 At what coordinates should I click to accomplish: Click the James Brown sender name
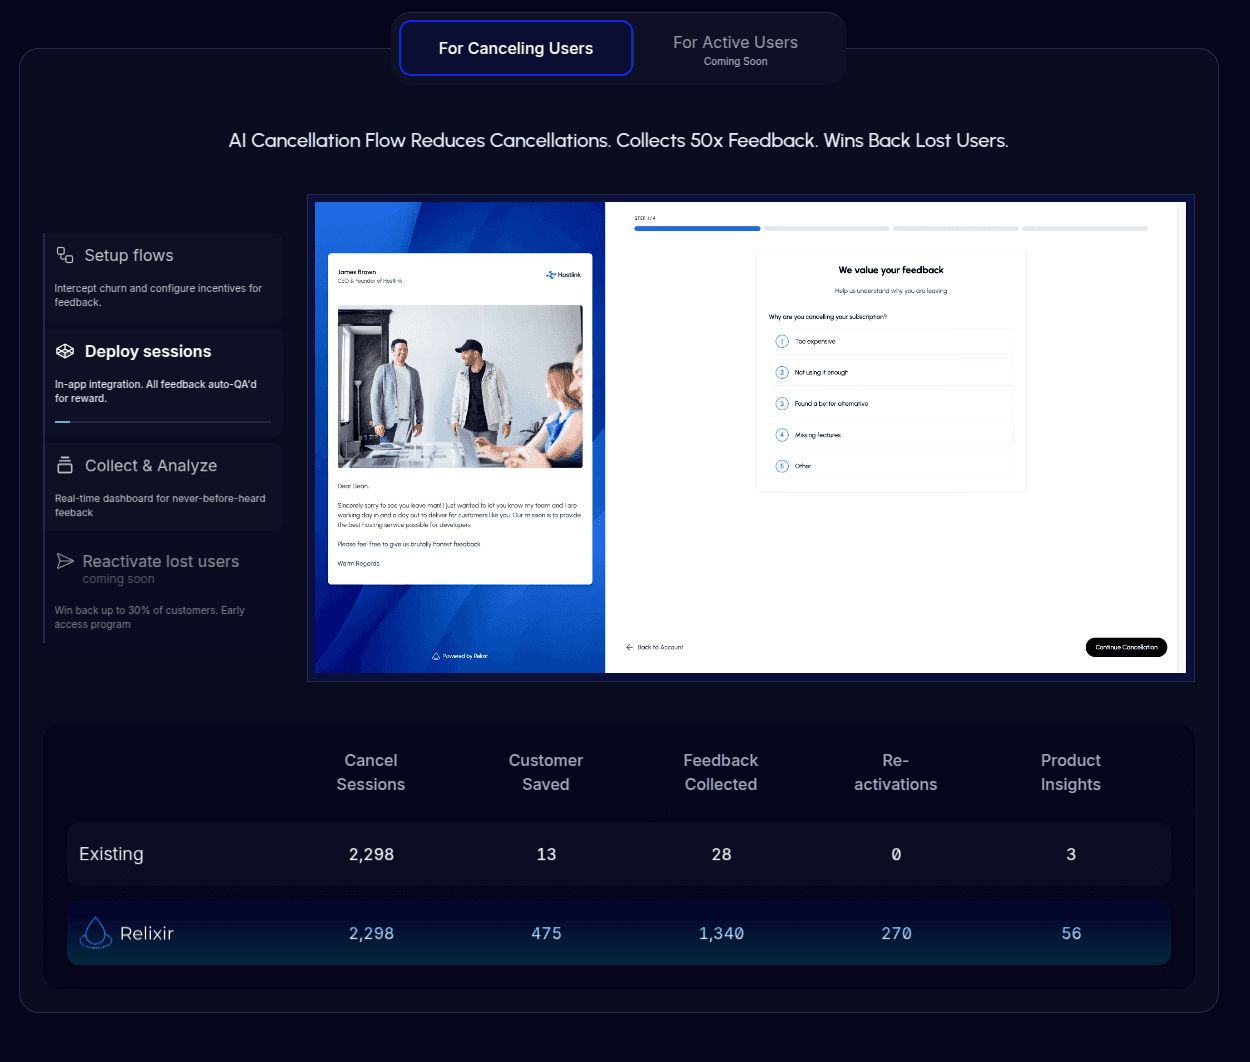[x=357, y=272]
